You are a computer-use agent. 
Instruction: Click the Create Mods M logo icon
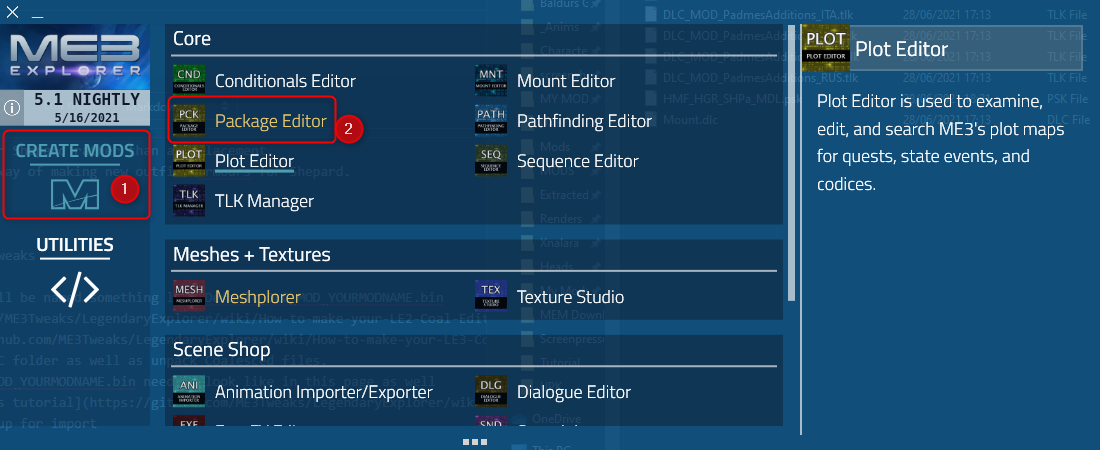point(75,193)
